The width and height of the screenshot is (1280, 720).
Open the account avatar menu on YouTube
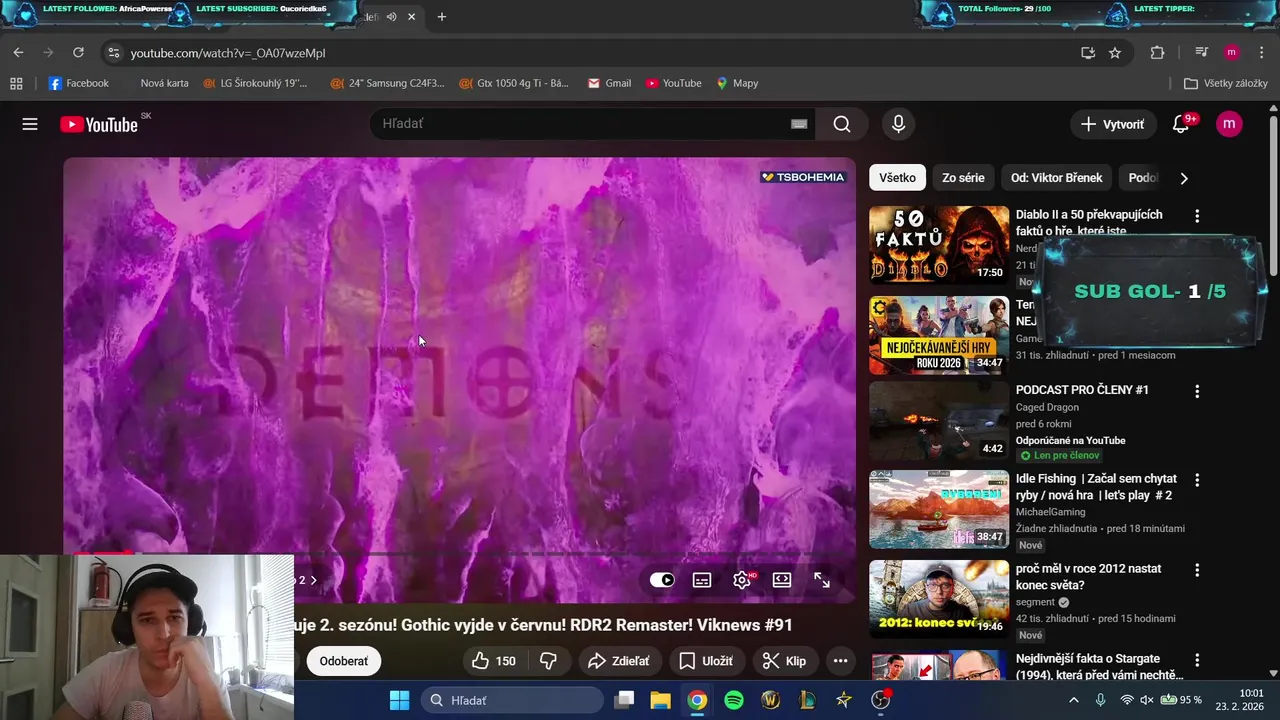(x=1229, y=124)
